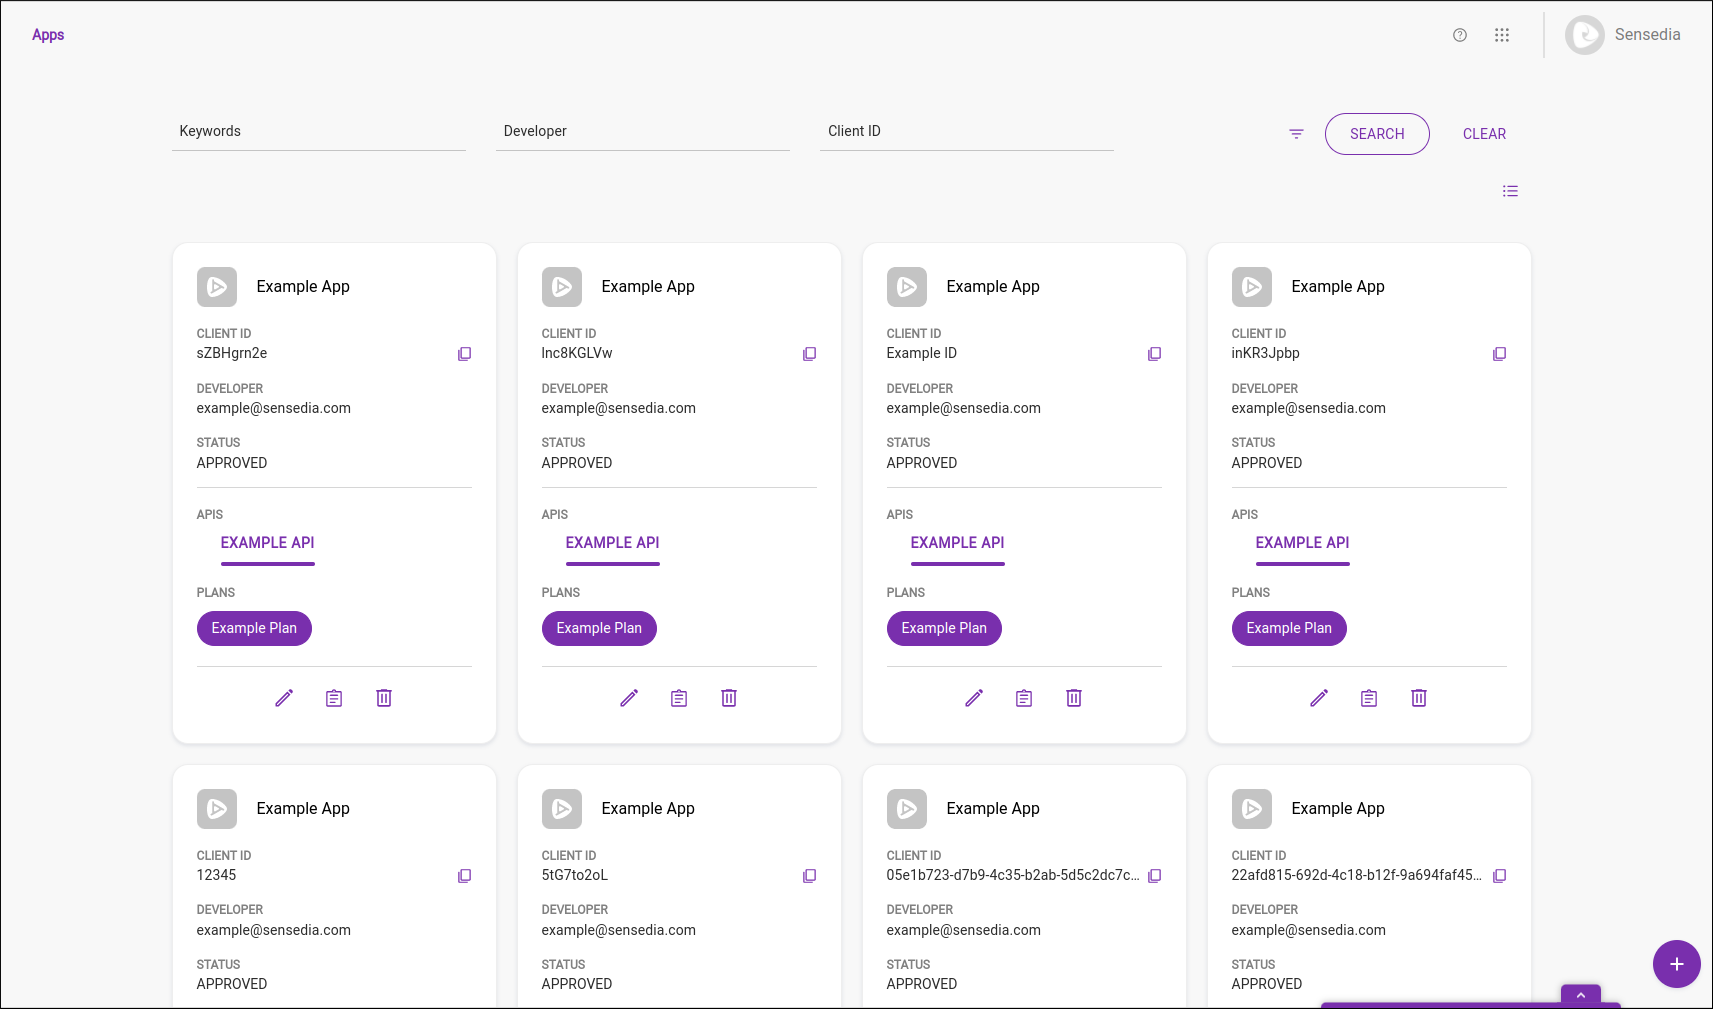The image size is (1713, 1009).
Task: Open the apps grid menu icon
Action: 1501,35
